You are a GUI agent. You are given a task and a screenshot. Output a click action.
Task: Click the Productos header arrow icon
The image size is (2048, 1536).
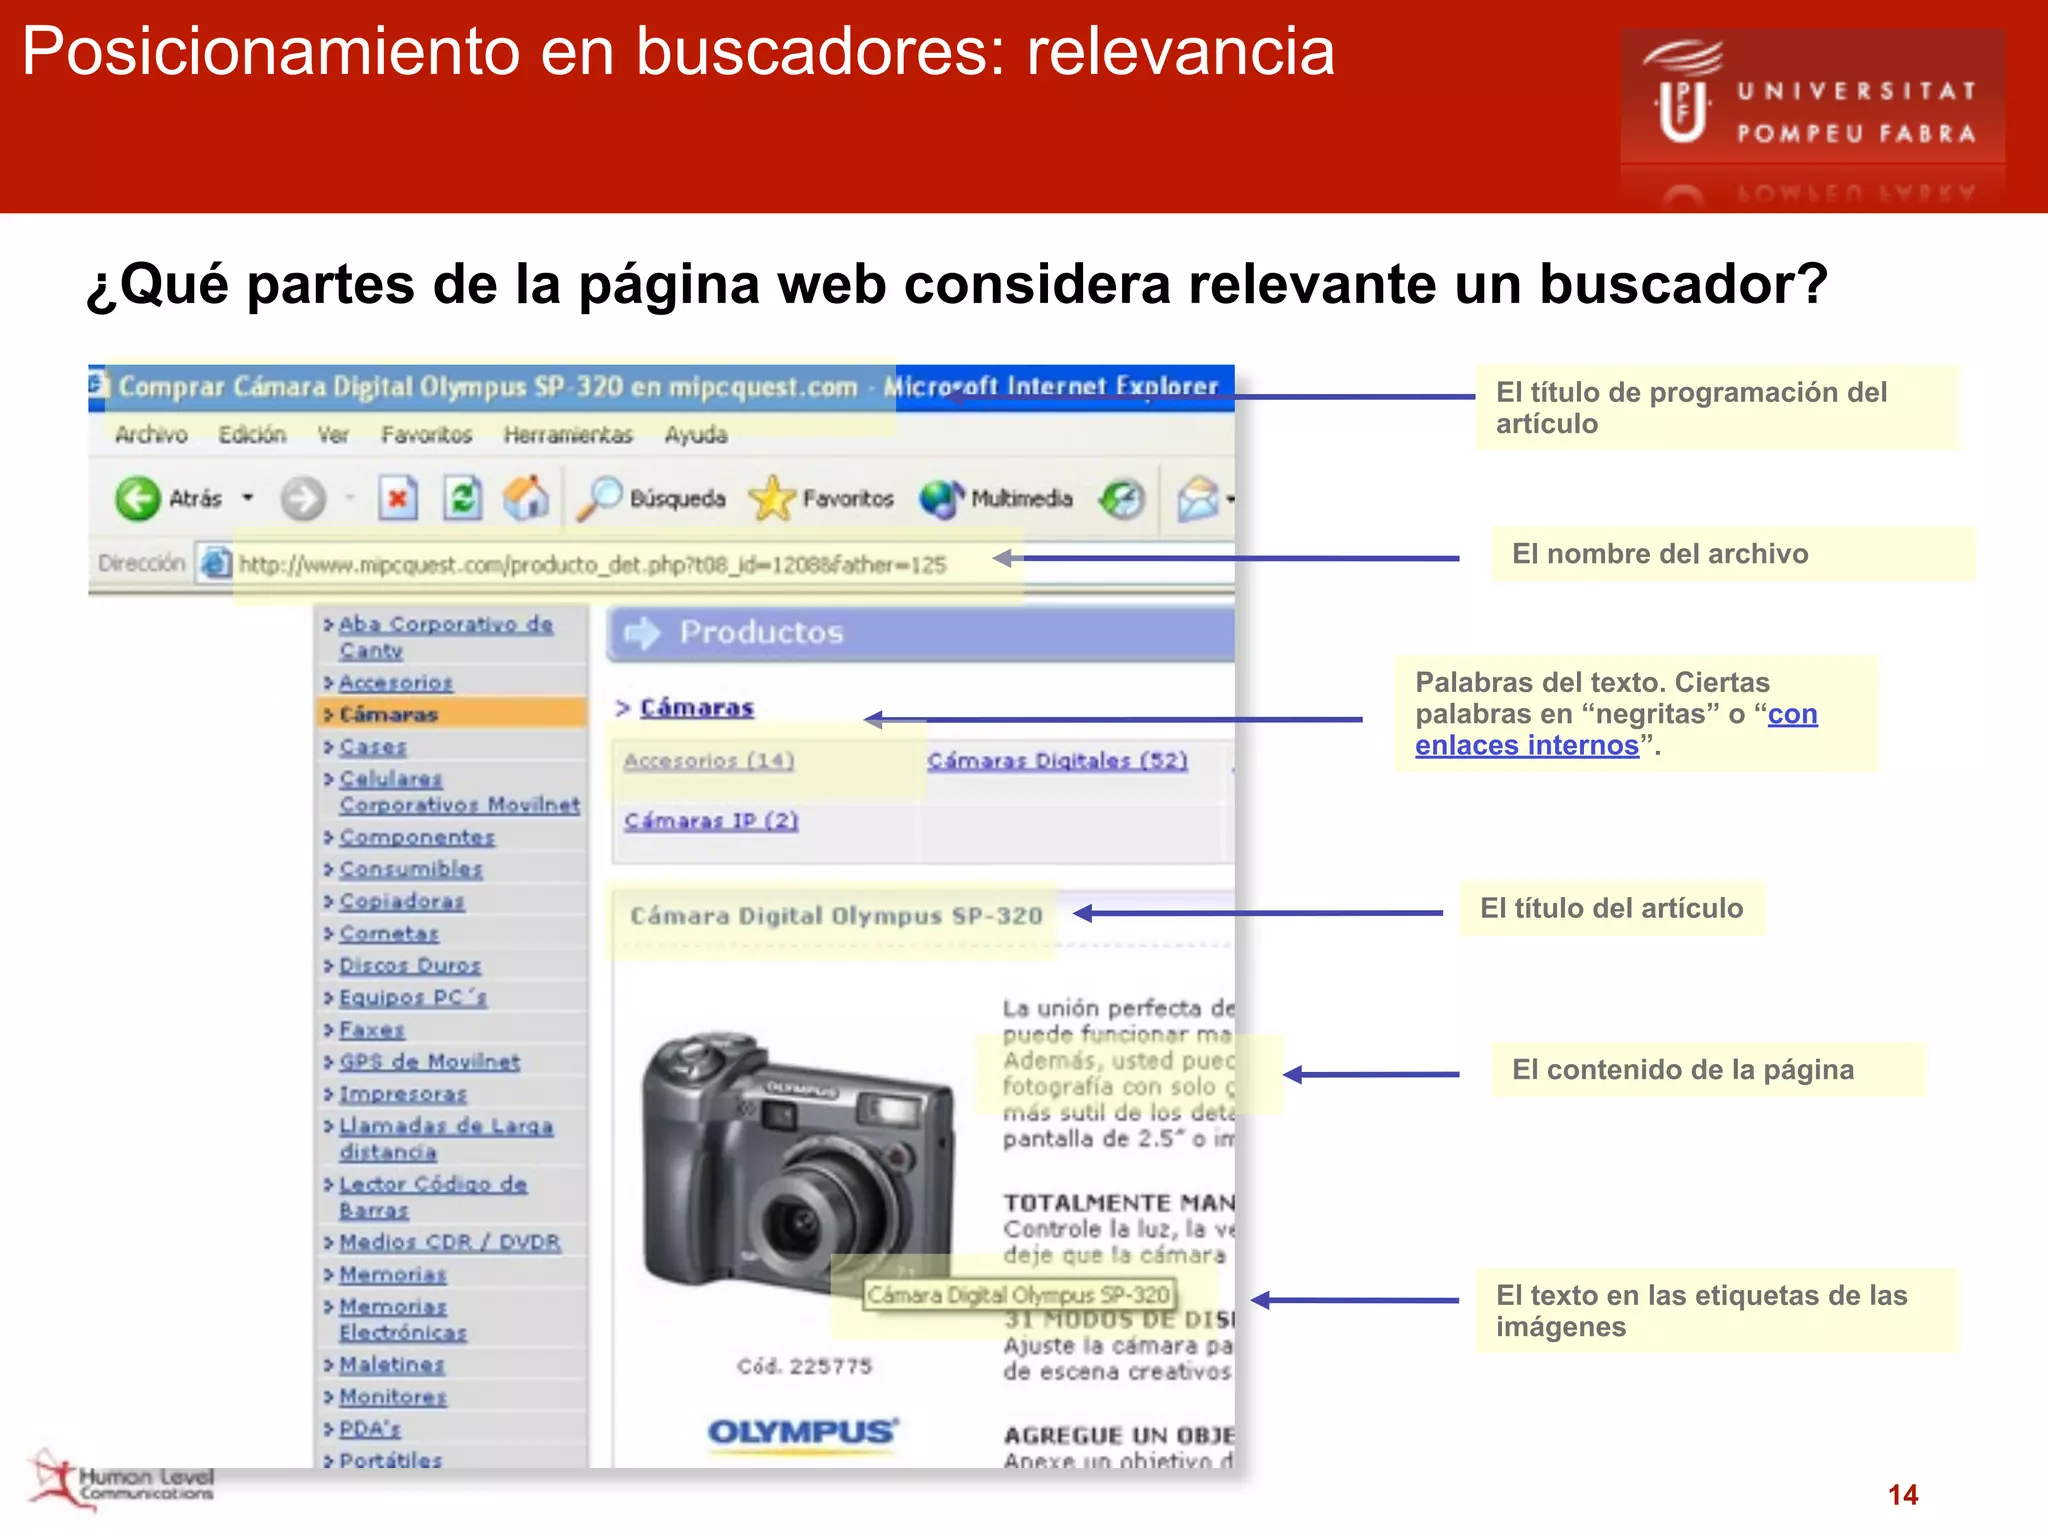(x=642, y=632)
